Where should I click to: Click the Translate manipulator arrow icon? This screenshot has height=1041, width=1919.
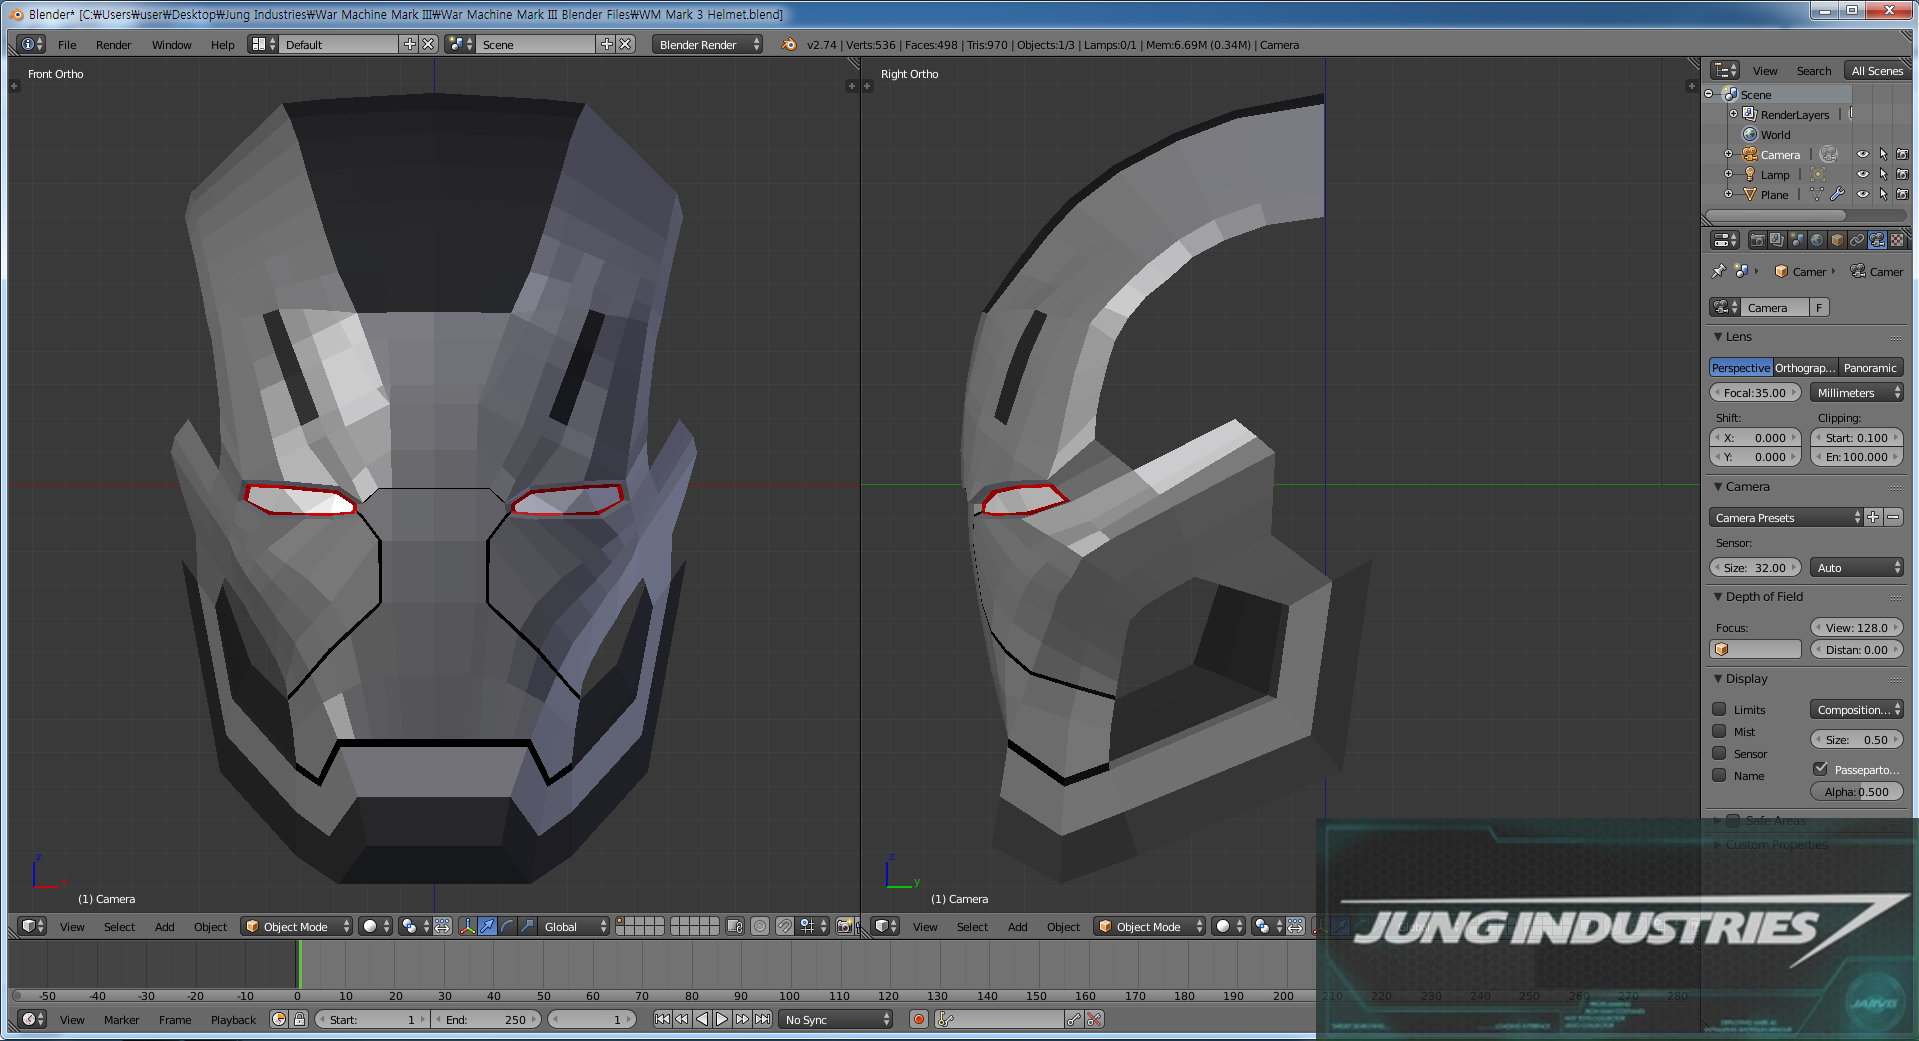coord(487,926)
